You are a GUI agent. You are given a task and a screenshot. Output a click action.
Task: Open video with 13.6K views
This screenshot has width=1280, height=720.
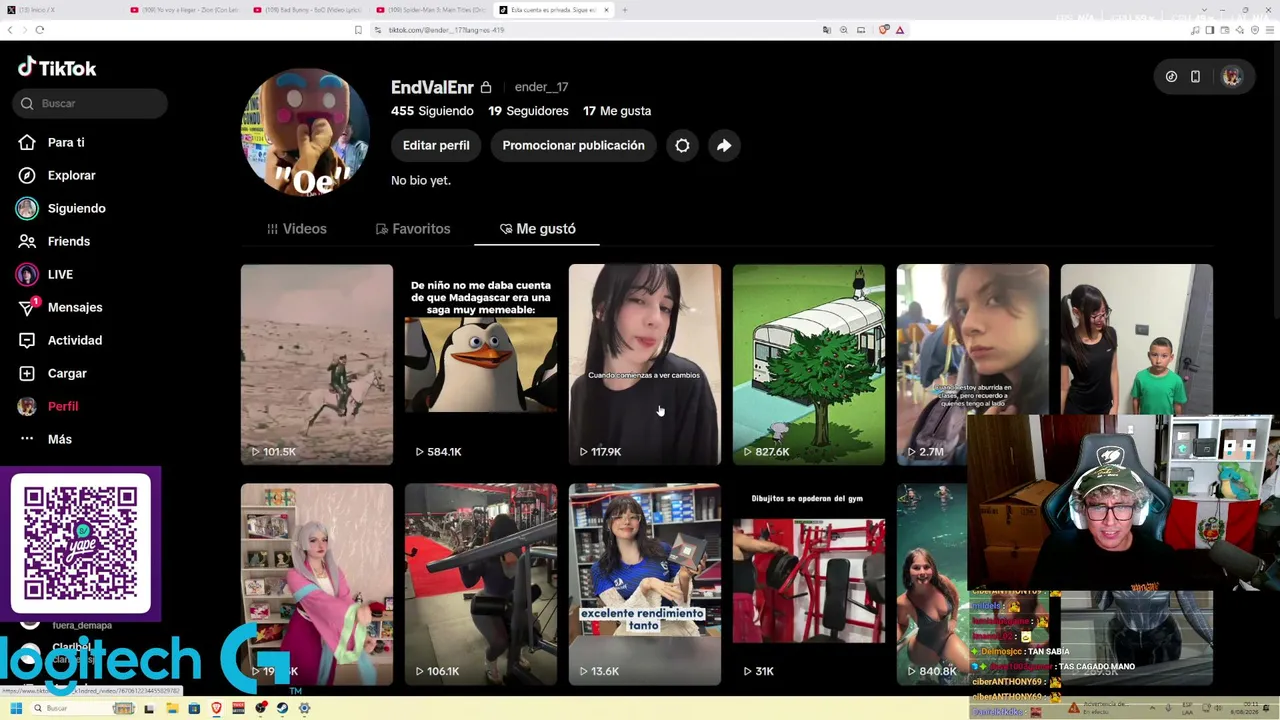coord(645,584)
